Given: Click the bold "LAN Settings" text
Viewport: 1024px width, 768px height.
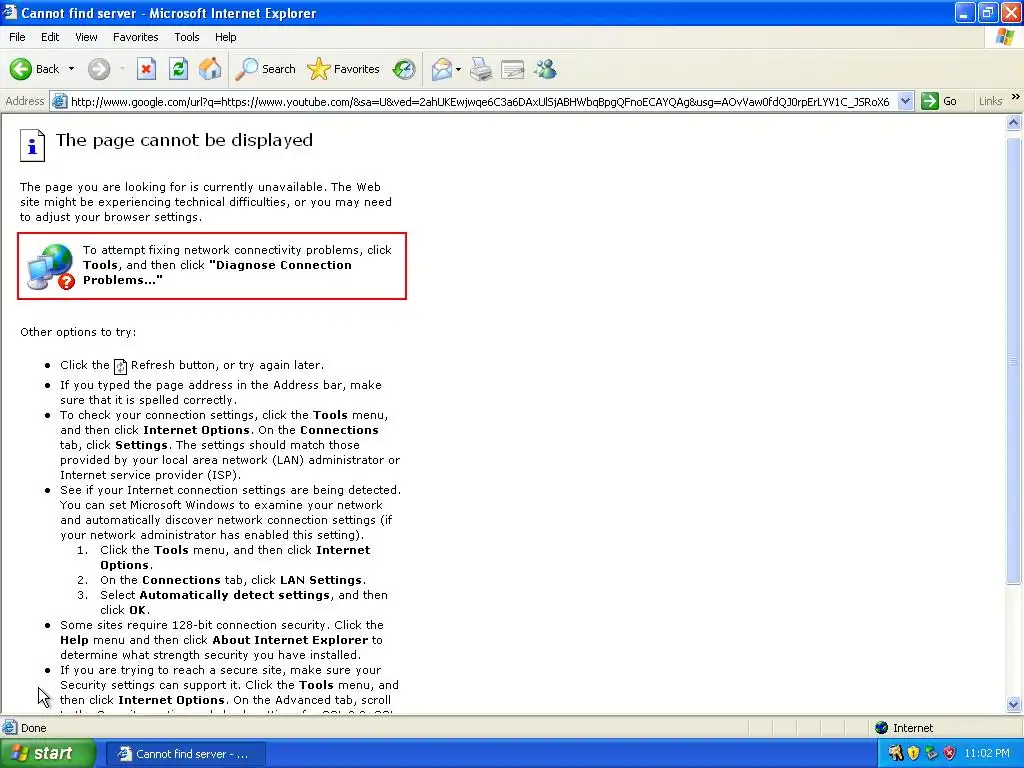Looking at the screenshot, I should 321,580.
